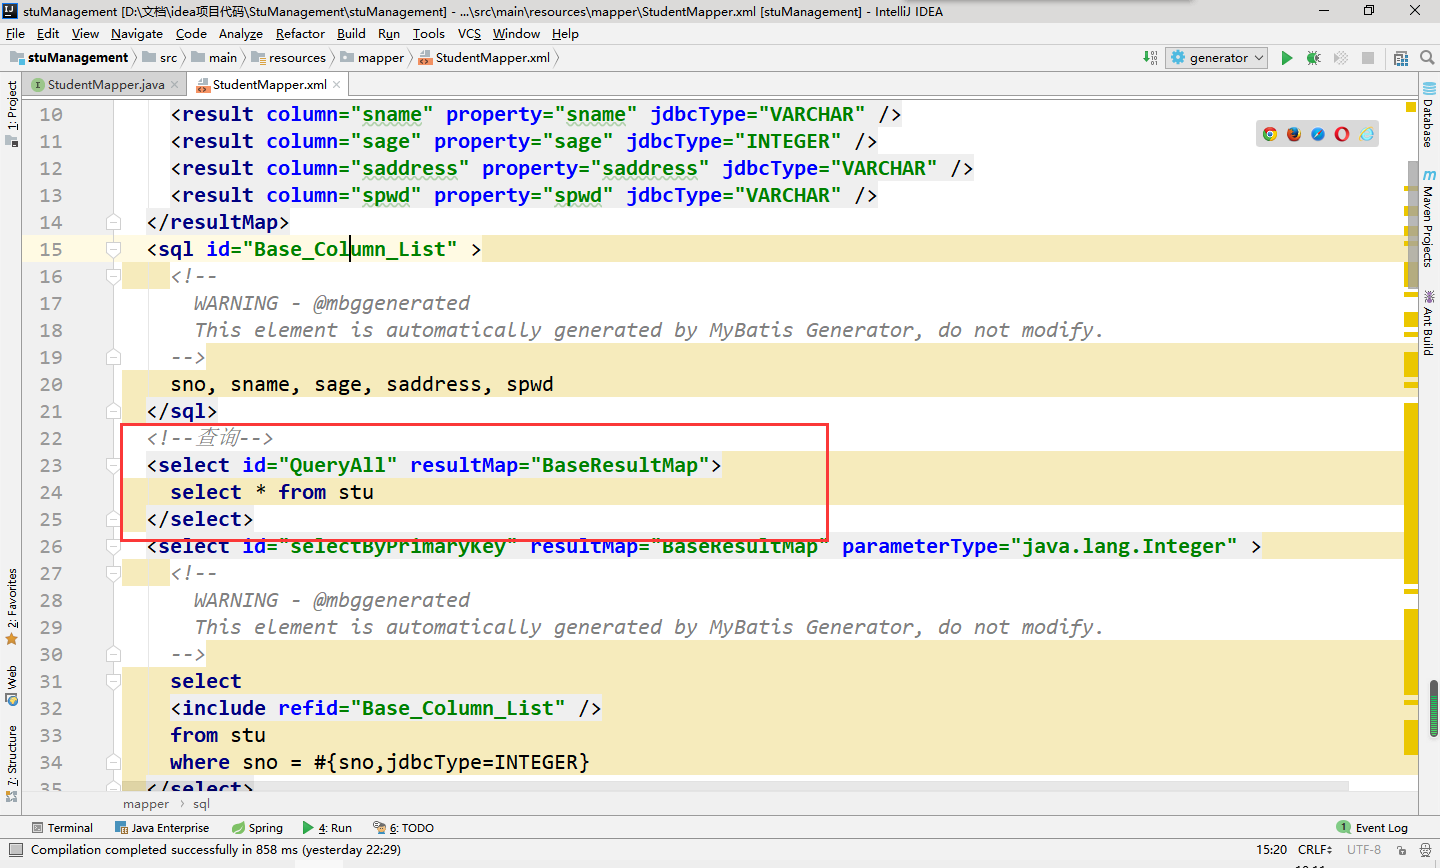Screen dimensions: 1440x868
Task: Open the Maven Projects tool window
Action: pyautogui.click(x=1428, y=219)
